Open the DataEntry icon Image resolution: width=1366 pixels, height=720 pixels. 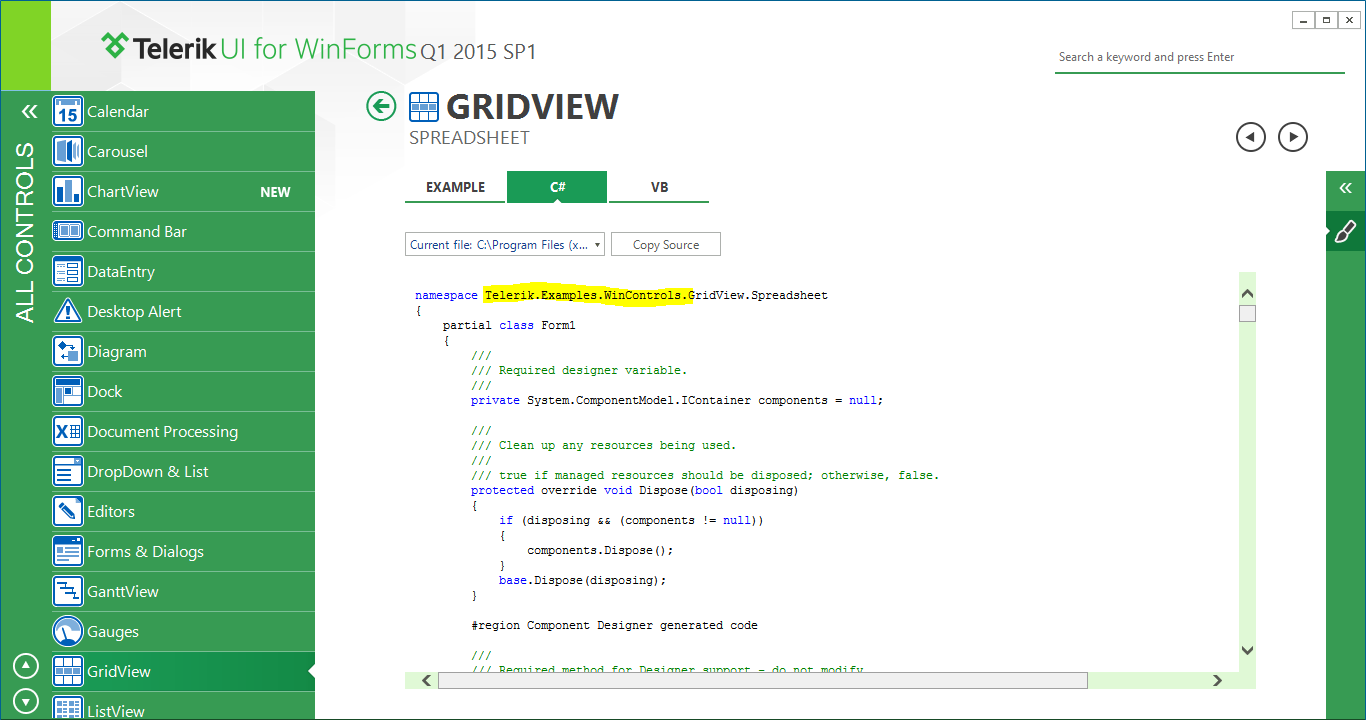coord(68,271)
